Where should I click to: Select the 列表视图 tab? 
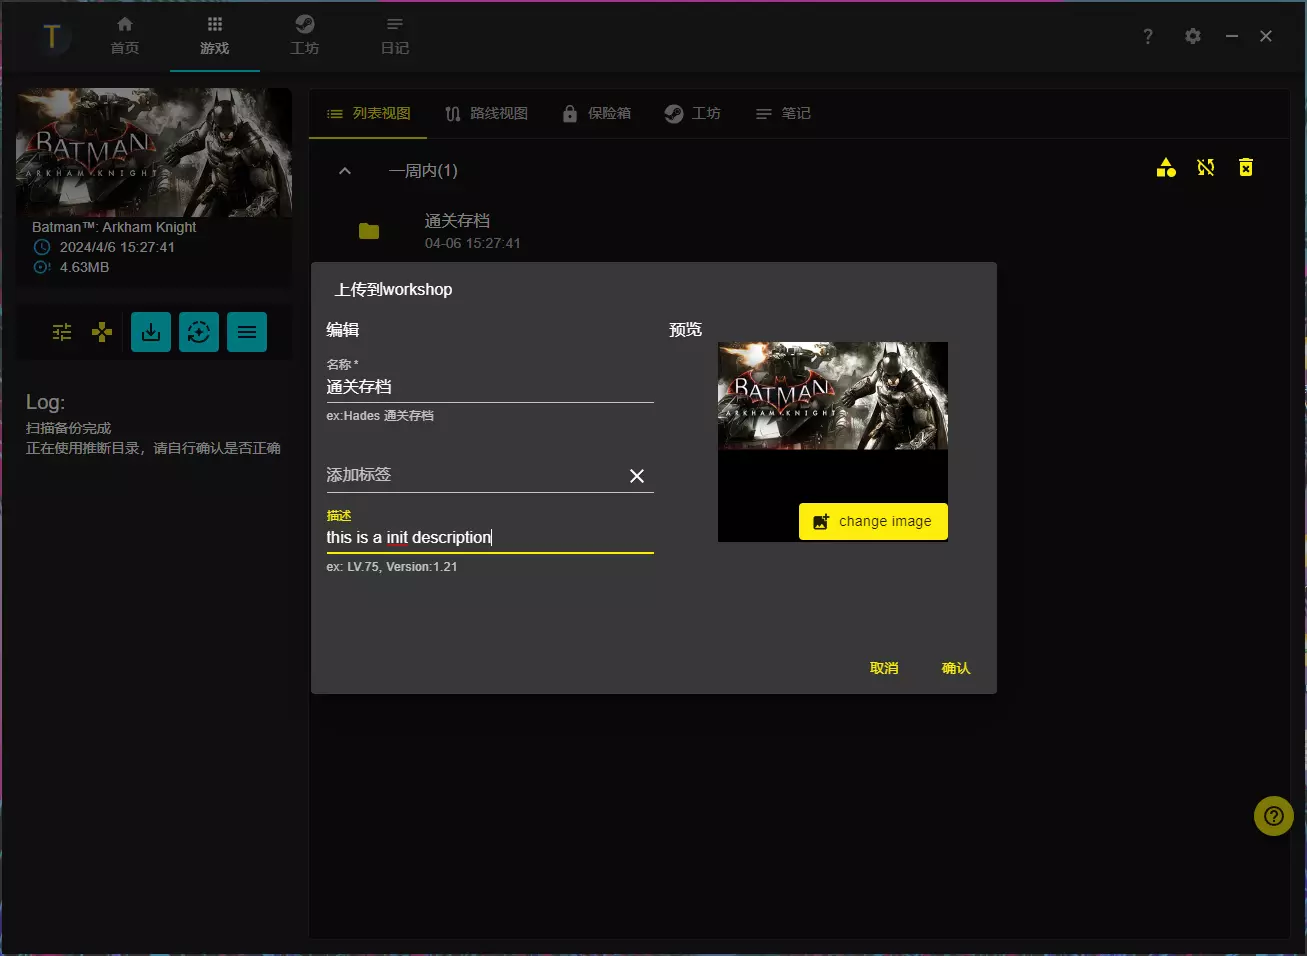click(x=368, y=114)
